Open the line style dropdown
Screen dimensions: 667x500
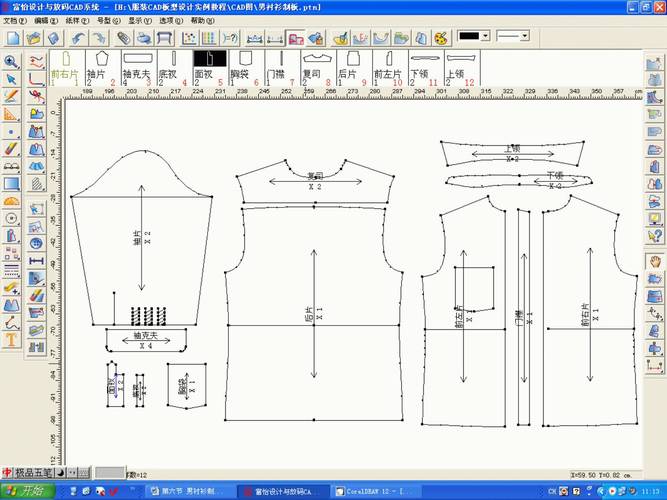pos(525,36)
